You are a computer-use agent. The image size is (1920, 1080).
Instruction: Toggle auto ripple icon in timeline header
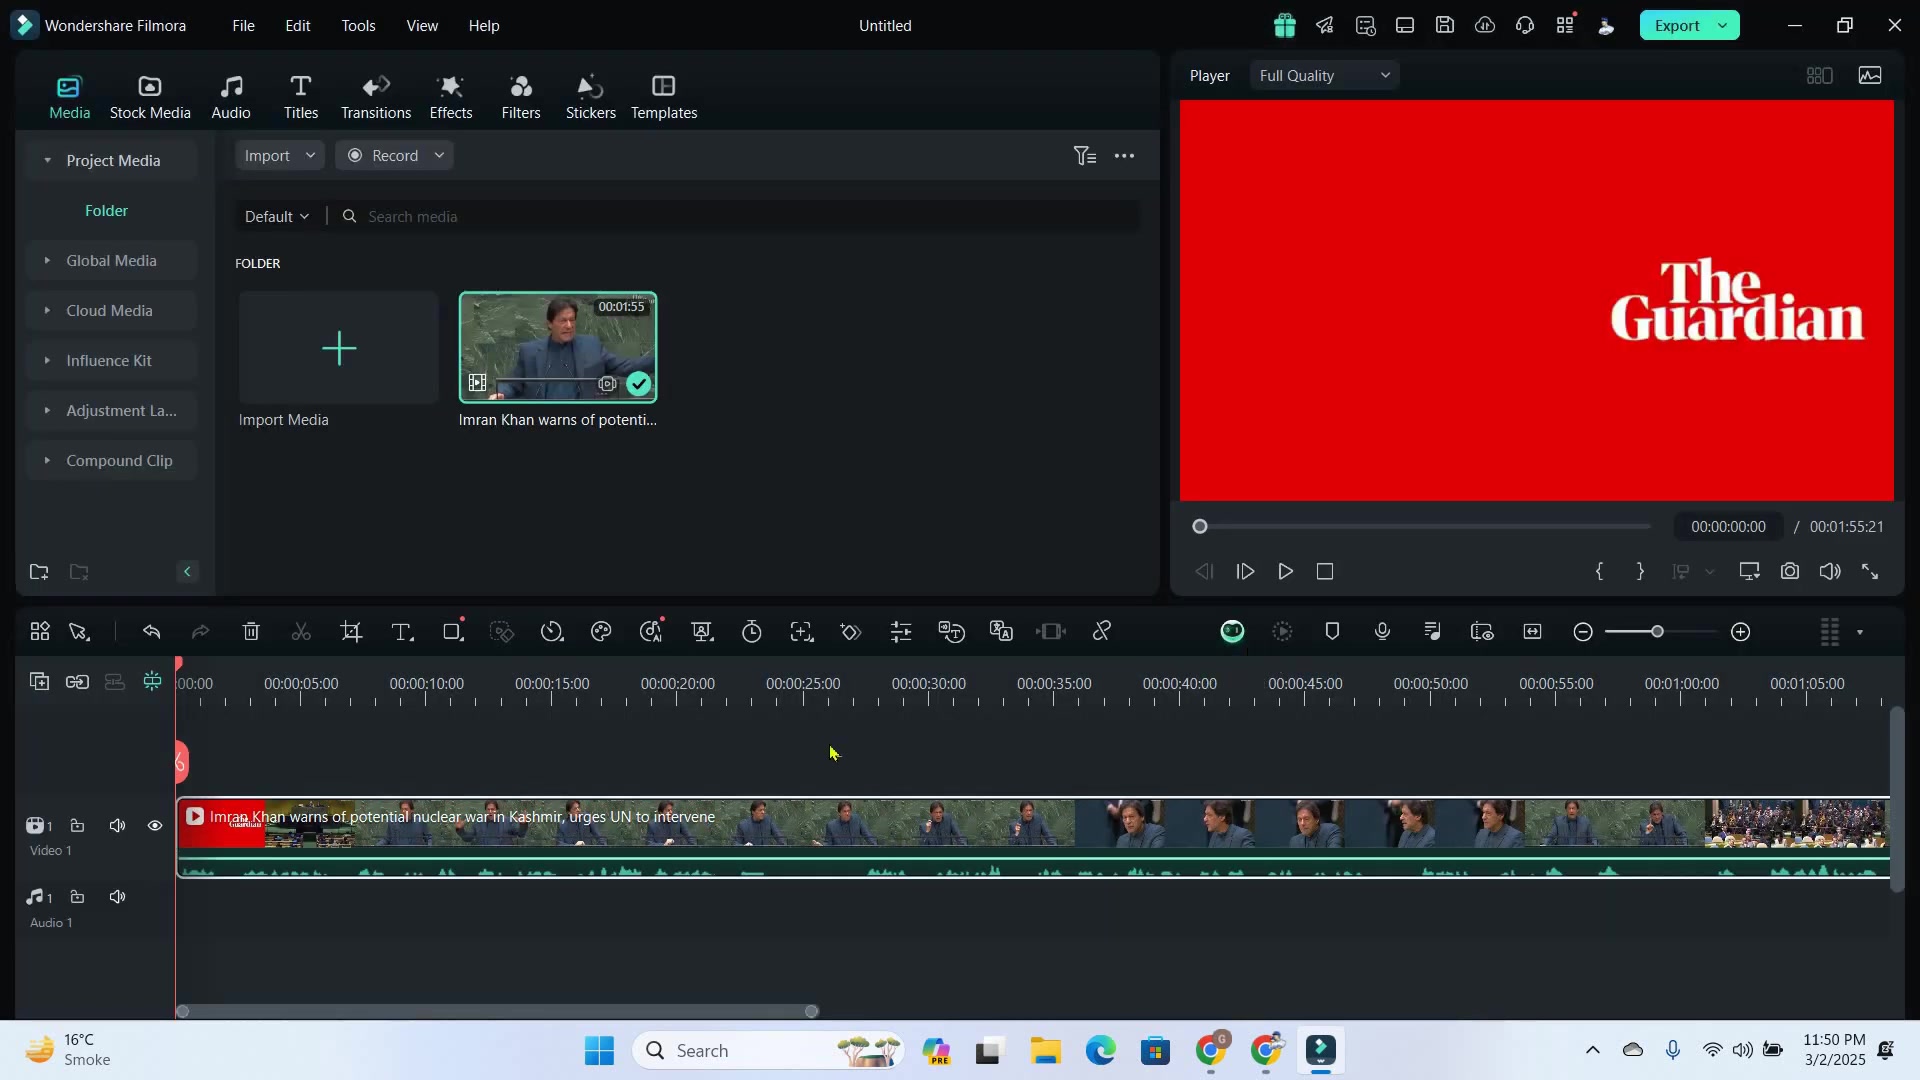(x=115, y=682)
